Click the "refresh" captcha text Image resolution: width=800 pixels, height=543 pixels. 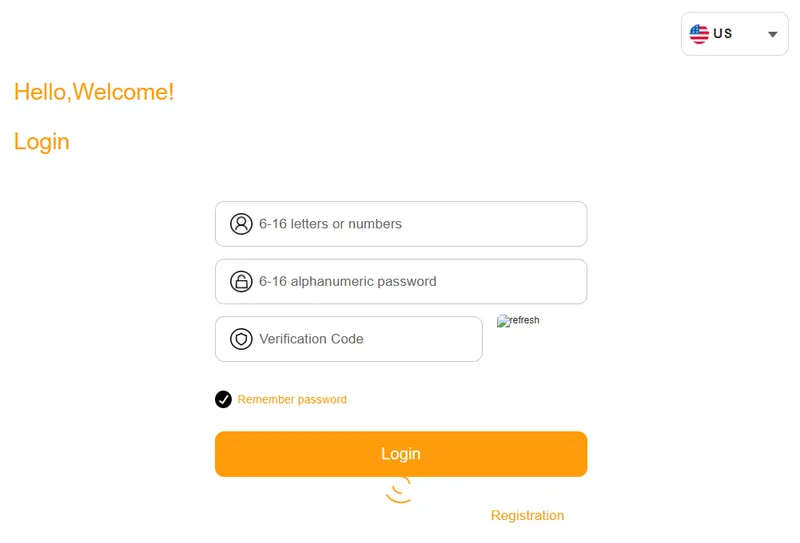pos(524,320)
